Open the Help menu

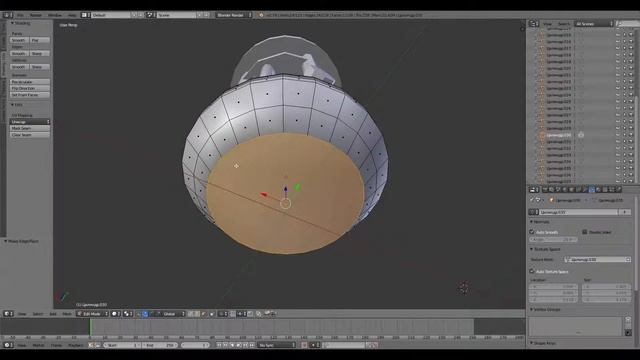coord(72,15)
